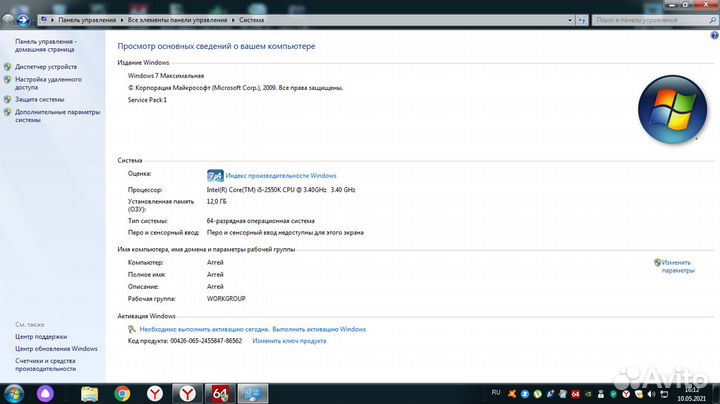
Task: Open NVIDIA tray icon
Action: 588,394
